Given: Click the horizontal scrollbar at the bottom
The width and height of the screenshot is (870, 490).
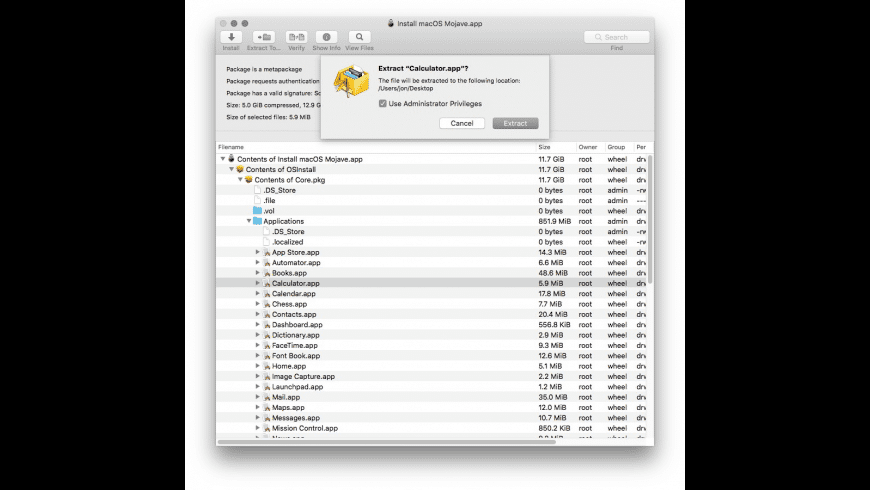Looking at the screenshot, I should pos(387,442).
